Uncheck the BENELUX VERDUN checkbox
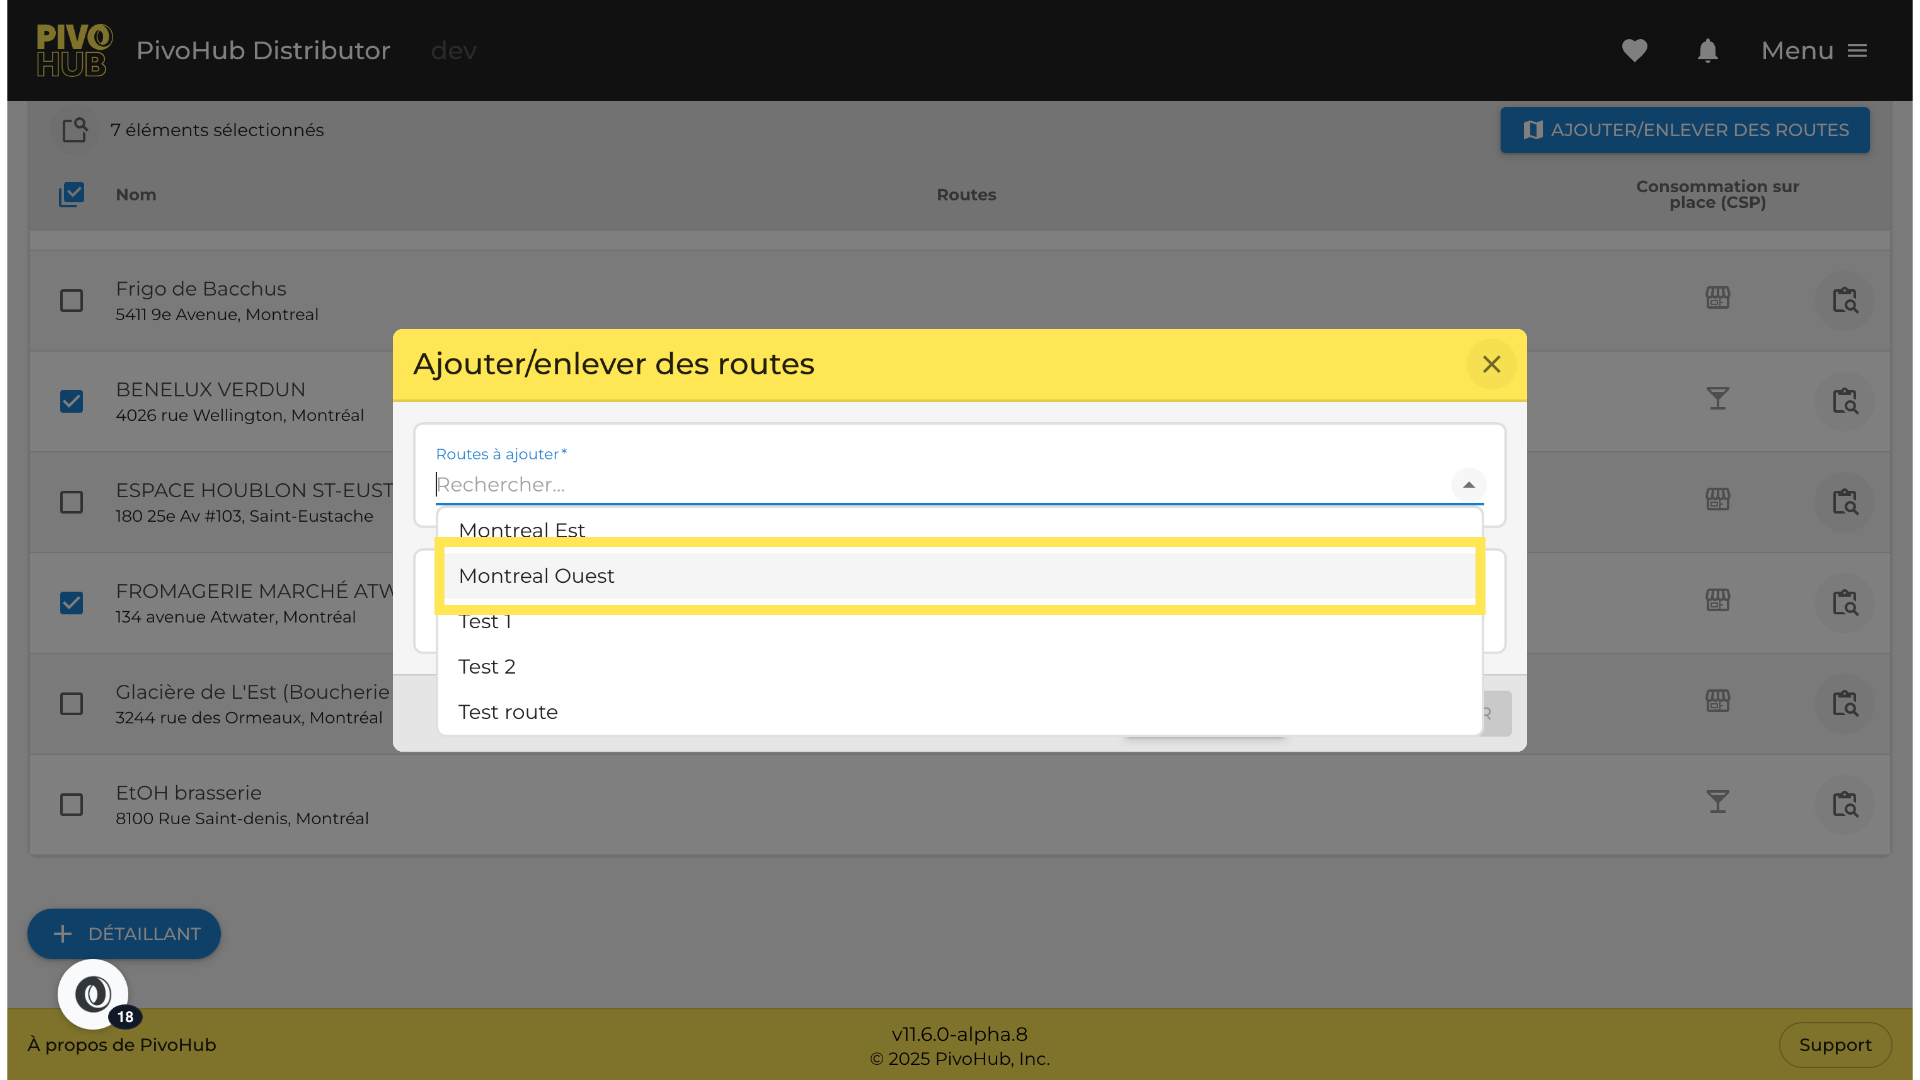1920x1080 pixels. [71, 402]
